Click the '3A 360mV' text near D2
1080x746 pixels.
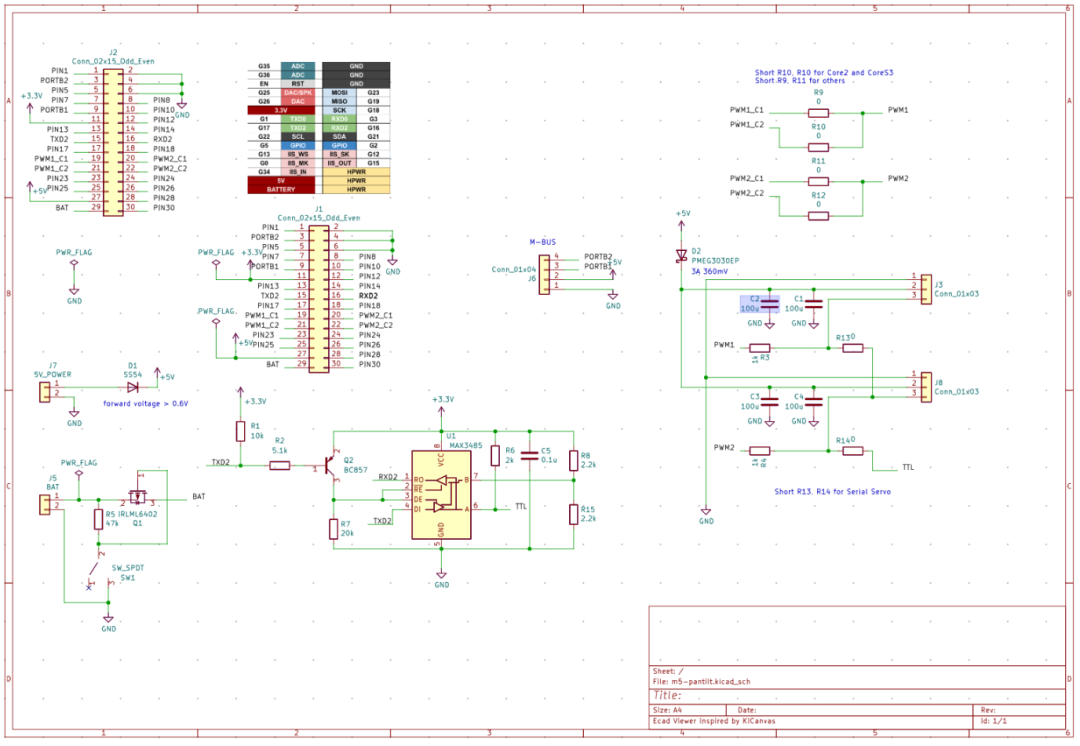click(x=709, y=271)
